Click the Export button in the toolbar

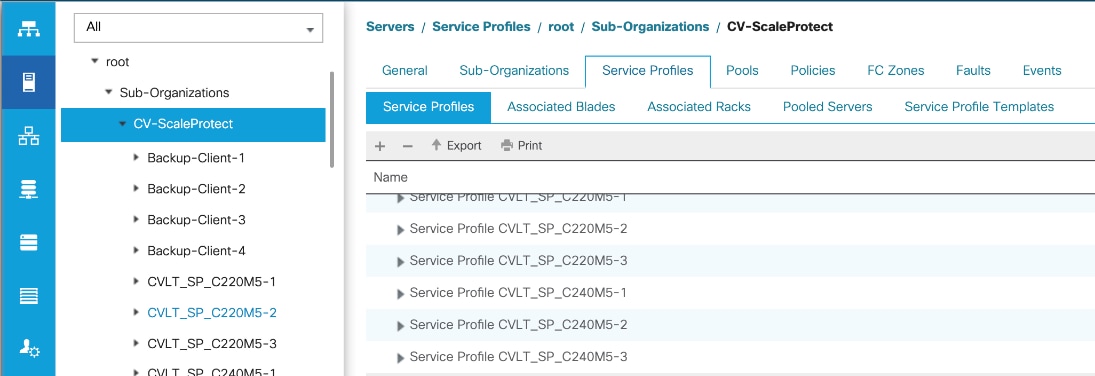point(456,145)
